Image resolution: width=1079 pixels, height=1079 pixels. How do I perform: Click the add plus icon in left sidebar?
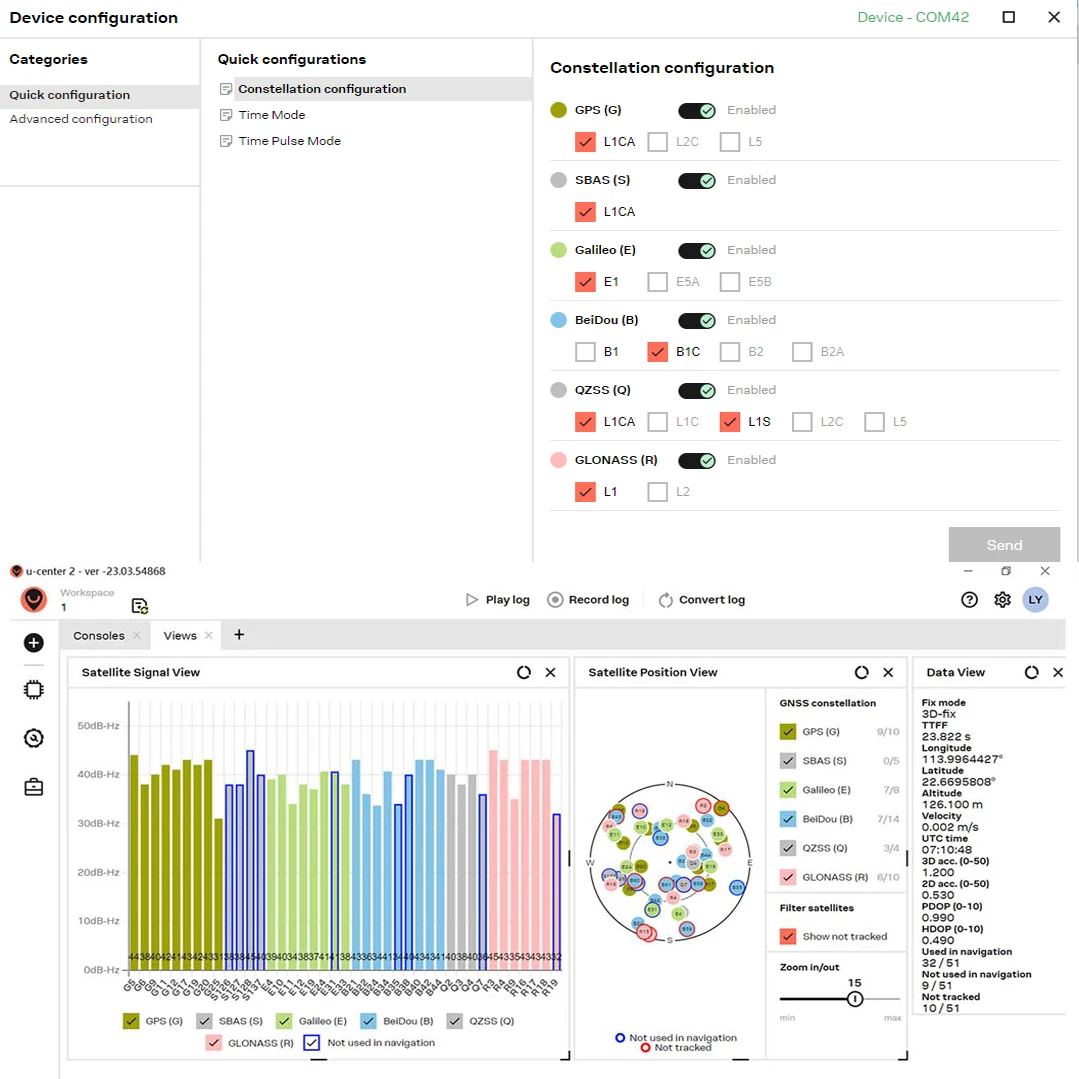(x=33, y=643)
